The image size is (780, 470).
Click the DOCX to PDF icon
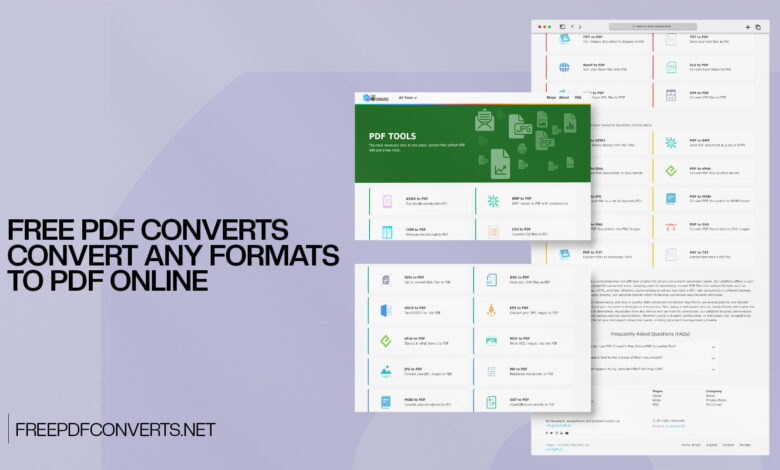386,310
